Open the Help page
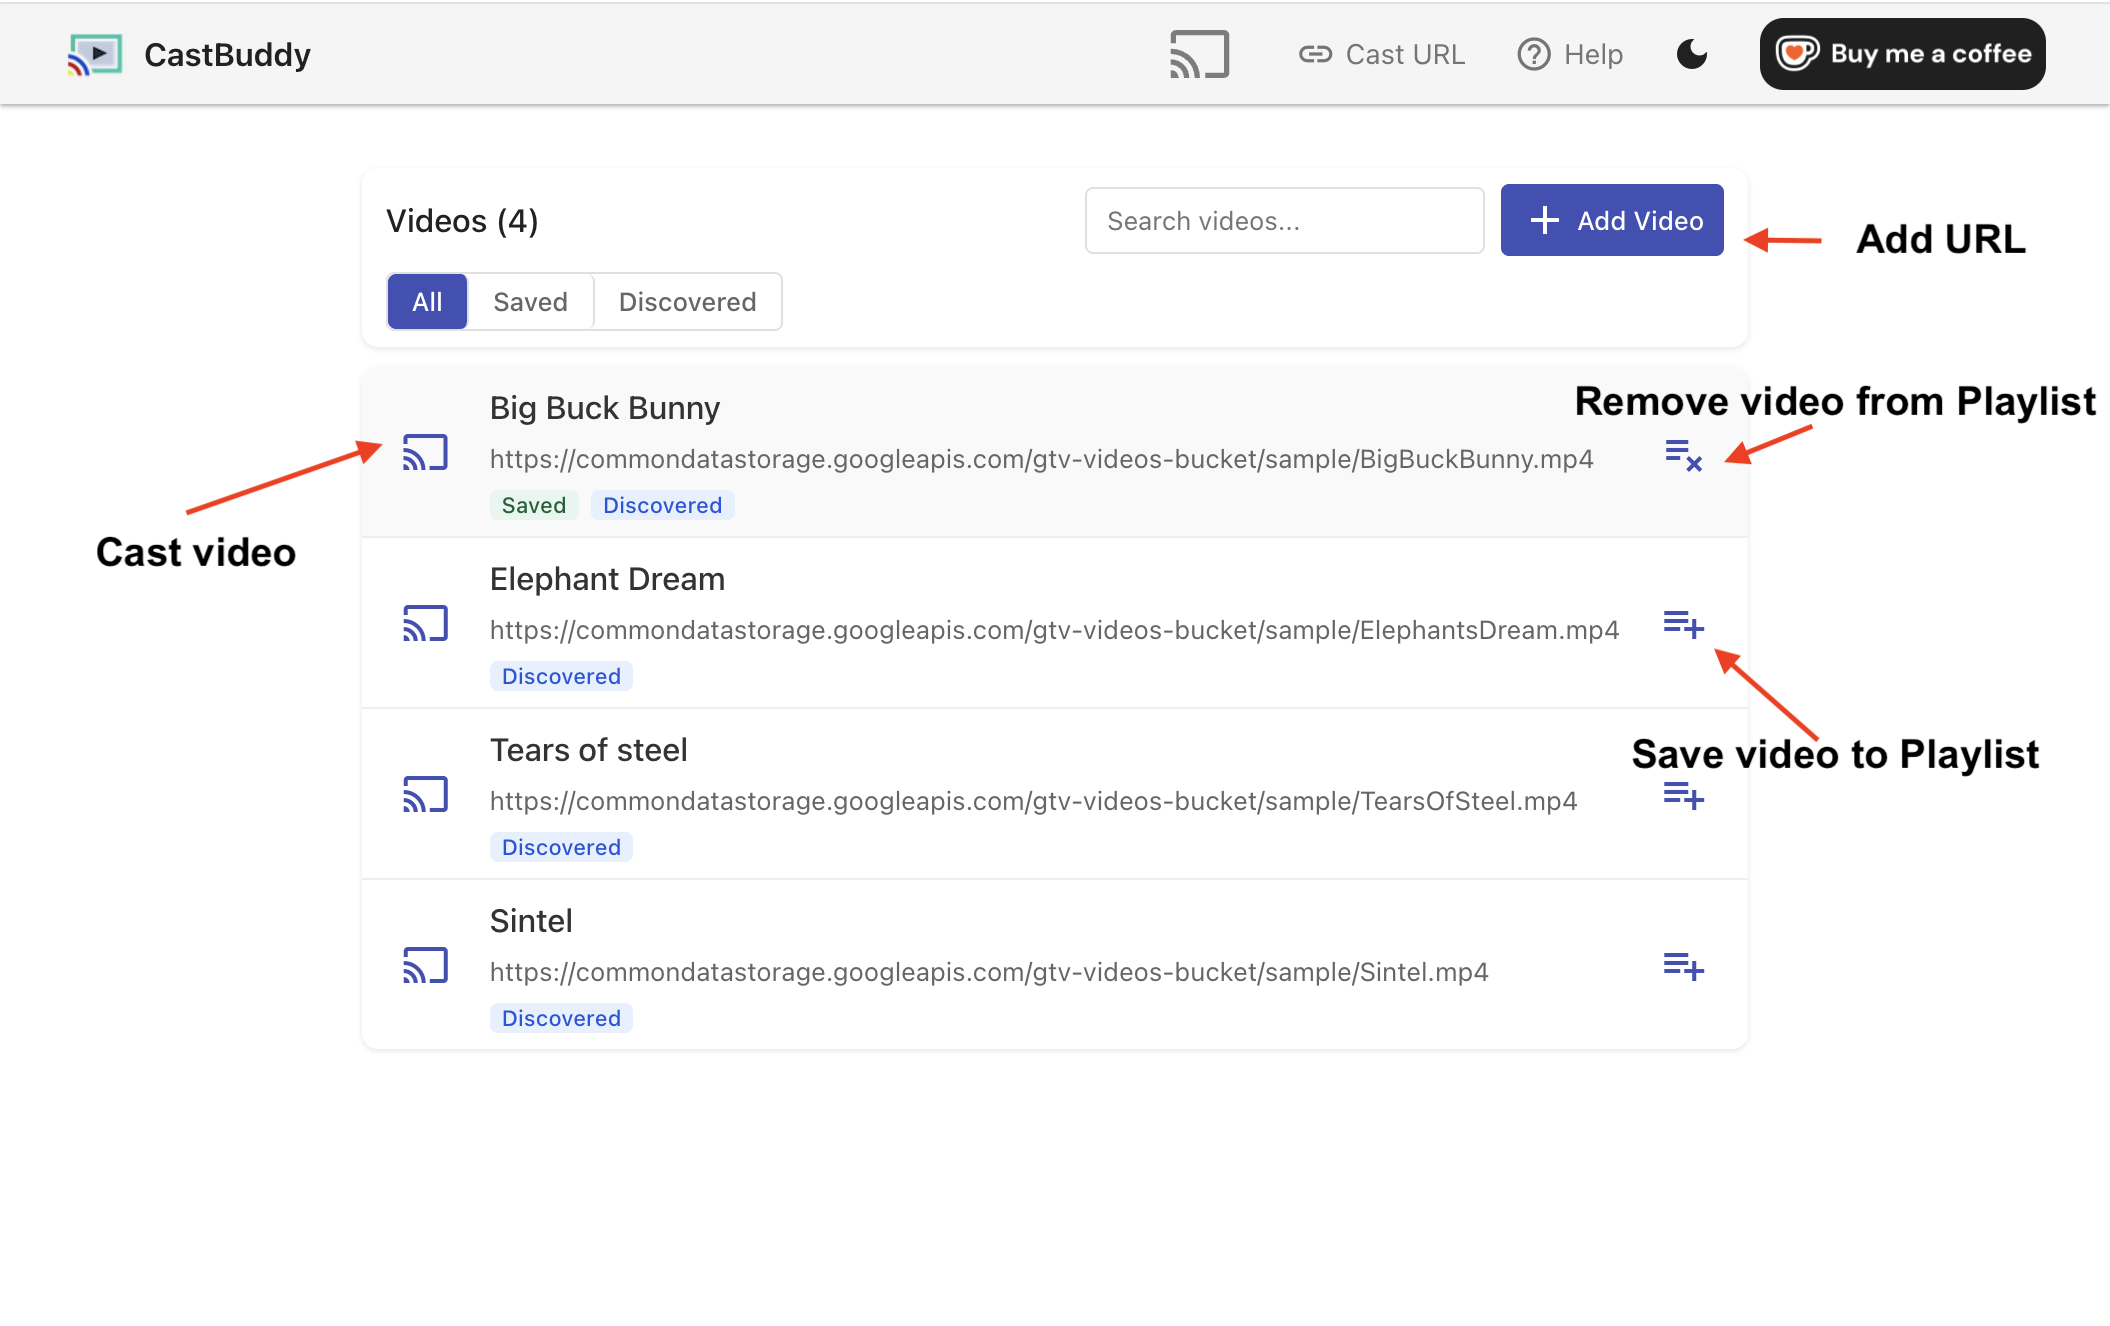Screen dimensions: 2110x1326 tap(1570, 54)
